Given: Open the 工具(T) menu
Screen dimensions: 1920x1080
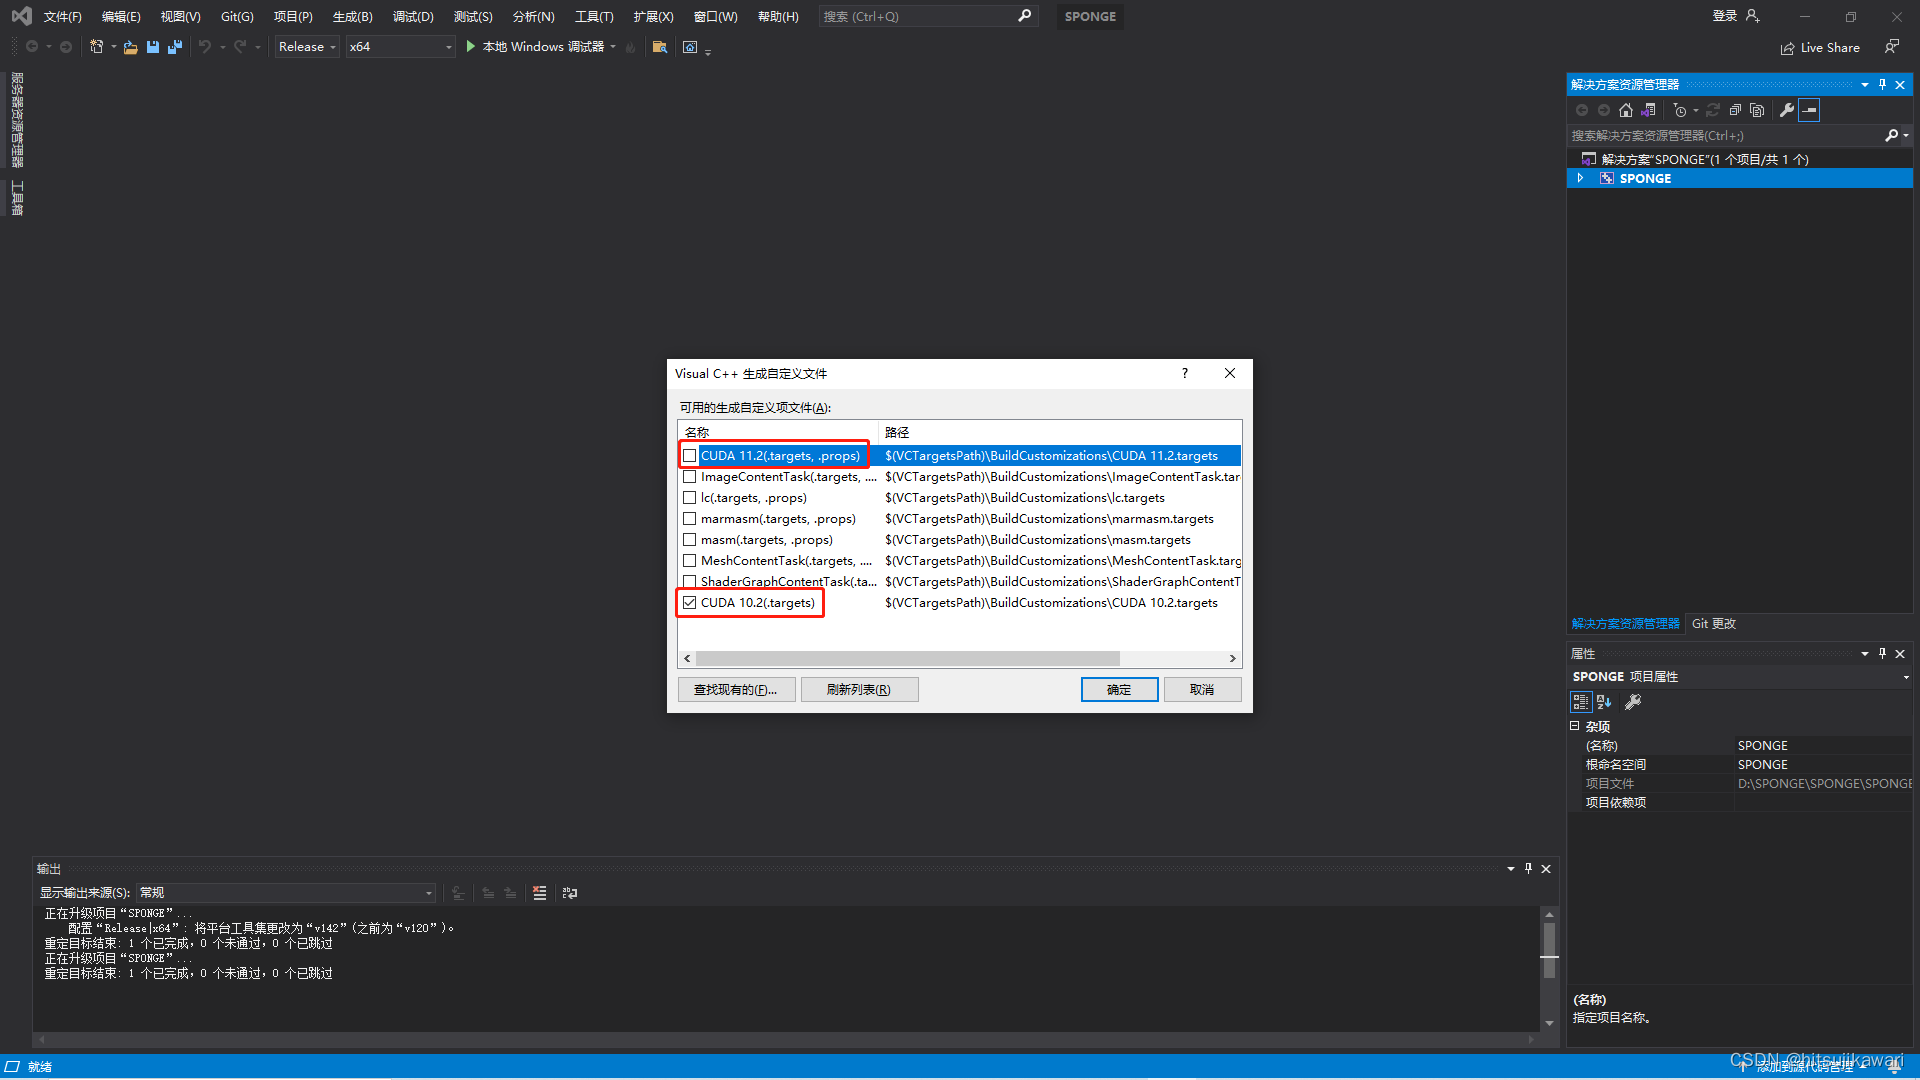Looking at the screenshot, I should [x=594, y=16].
